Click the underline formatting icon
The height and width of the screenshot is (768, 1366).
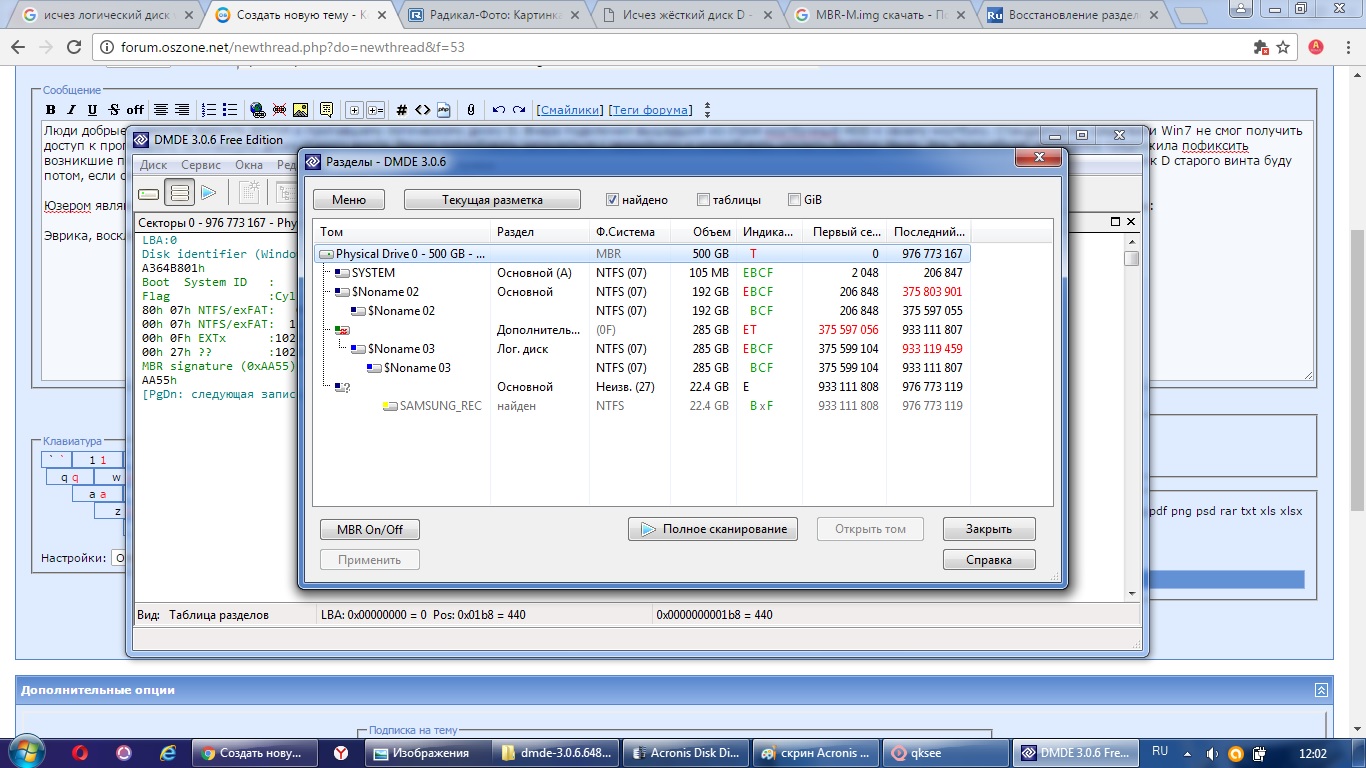pyautogui.click(x=92, y=110)
